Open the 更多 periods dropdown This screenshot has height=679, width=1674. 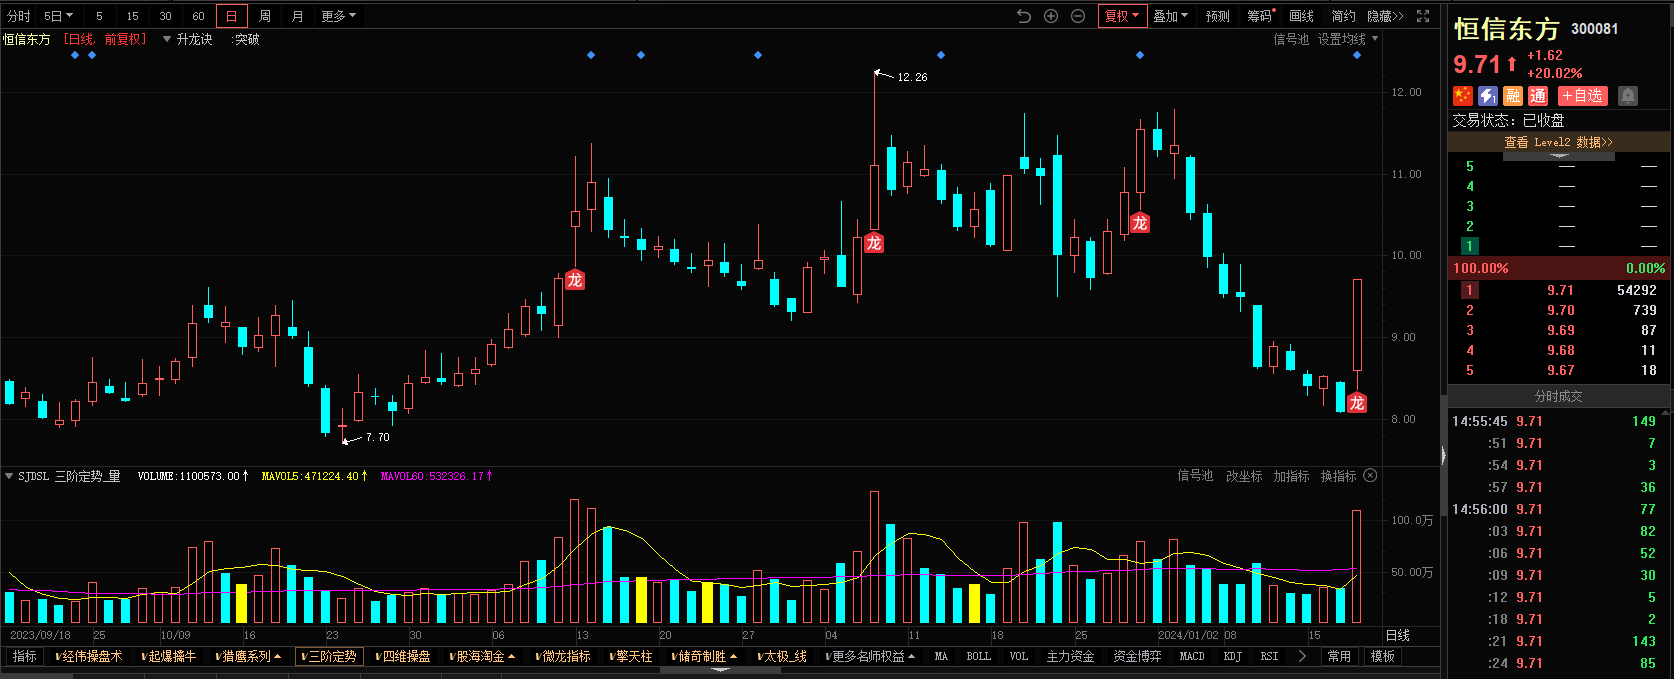[338, 16]
